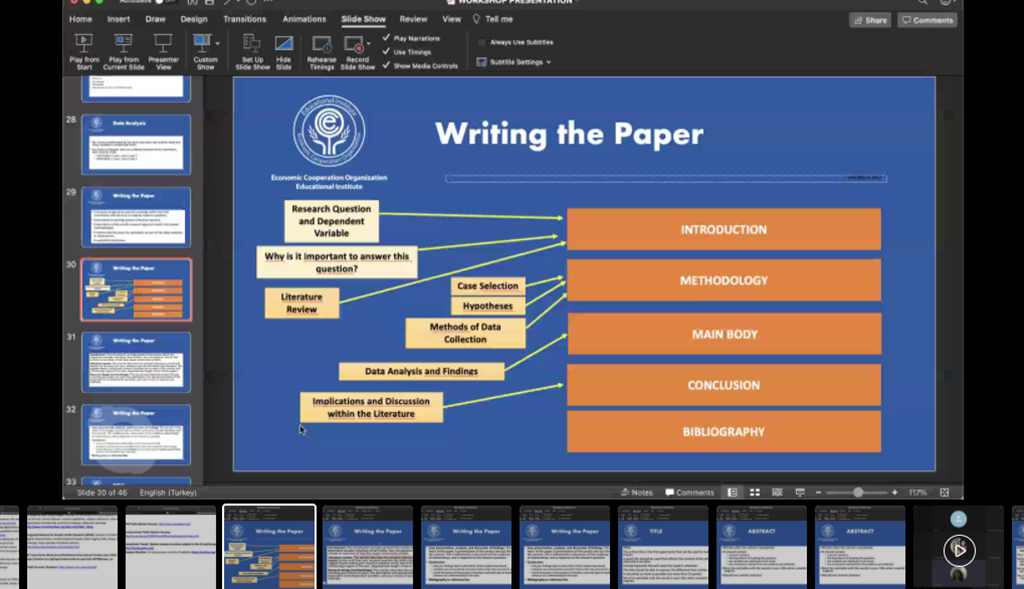Click INTRODUCTION box on slide

[x=724, y=229]
